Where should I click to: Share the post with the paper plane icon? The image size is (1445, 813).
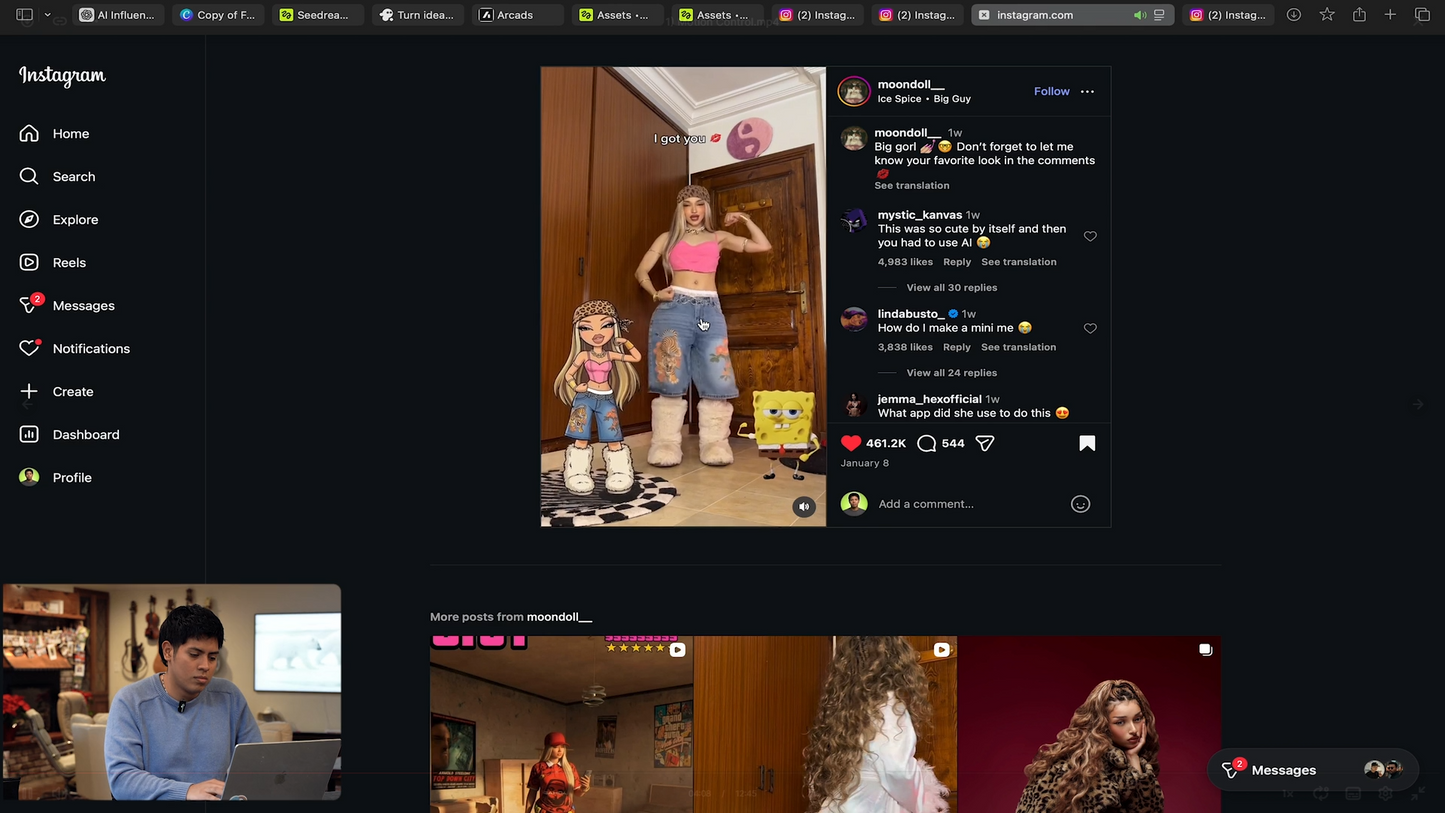[985, 443]
